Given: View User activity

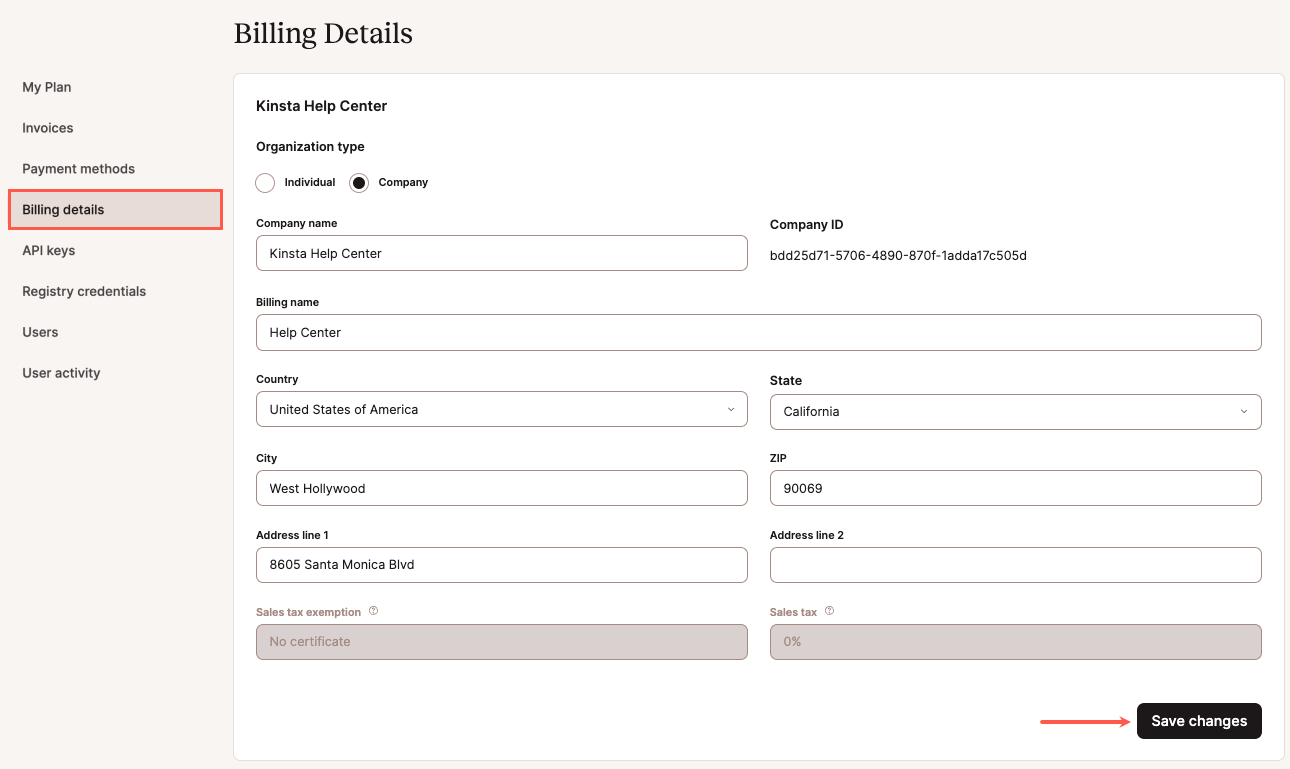Looking at the screenshot, I should (x=60, y=372).
